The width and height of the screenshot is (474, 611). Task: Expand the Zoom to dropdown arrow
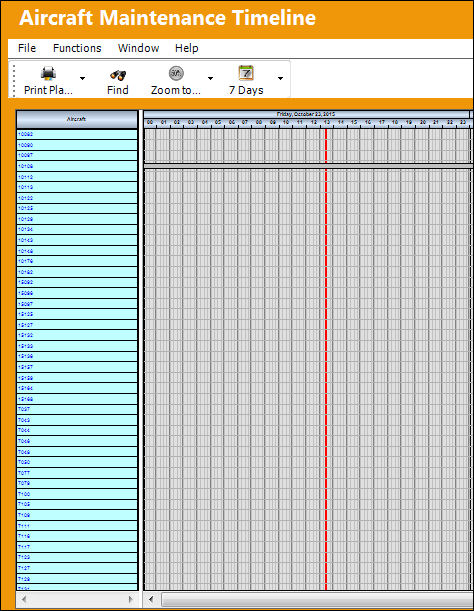click(210, 79)
